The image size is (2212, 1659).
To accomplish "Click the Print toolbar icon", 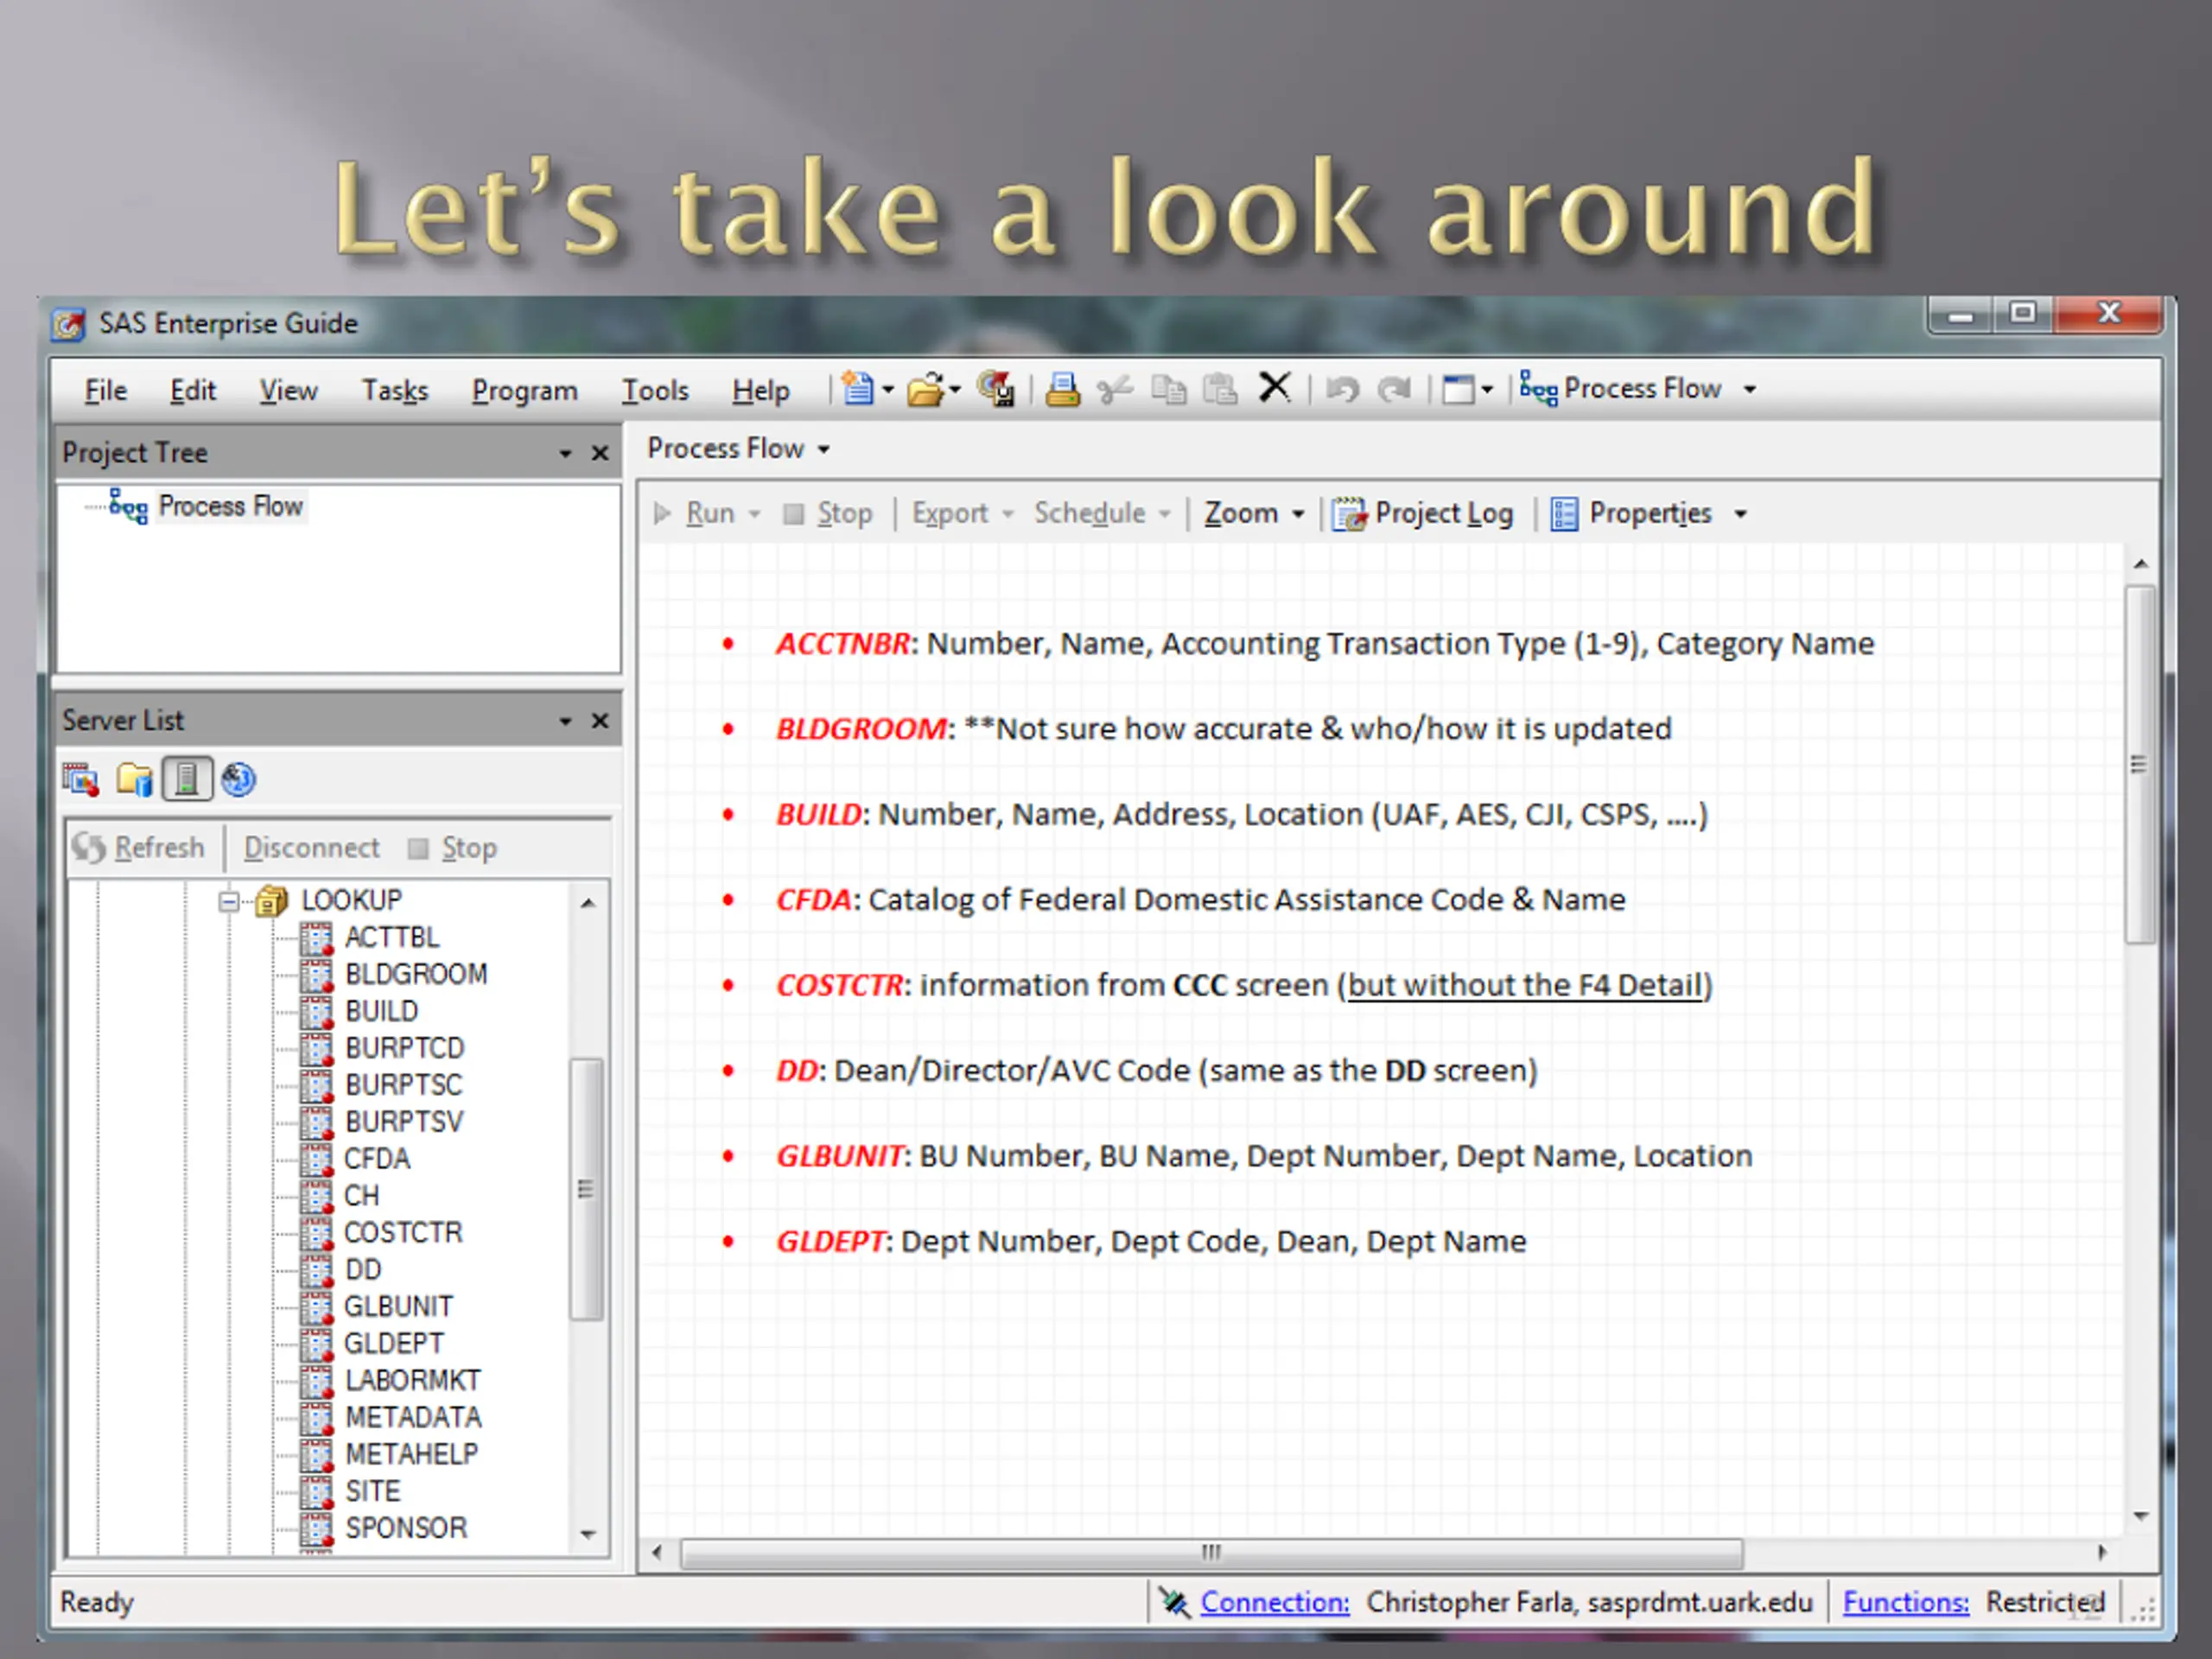I will pos(1062,389).
